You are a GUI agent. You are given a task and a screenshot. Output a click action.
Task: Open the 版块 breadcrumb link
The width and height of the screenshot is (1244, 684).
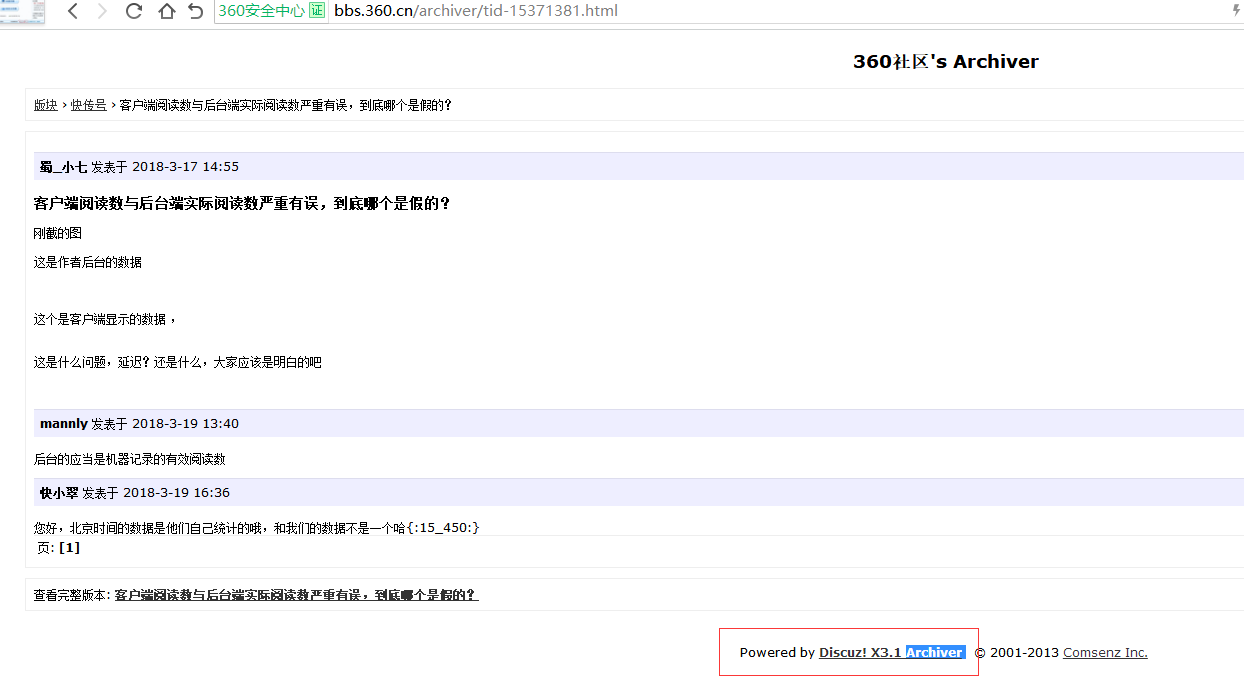pos(45,105)
